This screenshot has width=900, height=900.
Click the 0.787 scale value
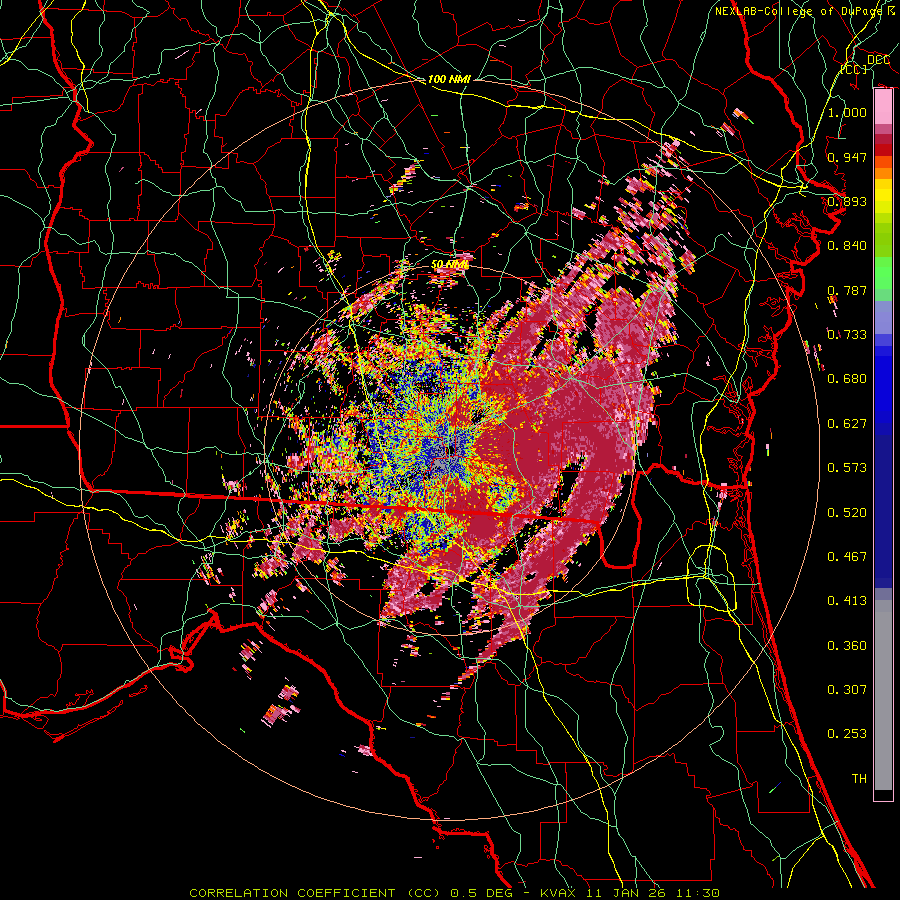[847, 290]
